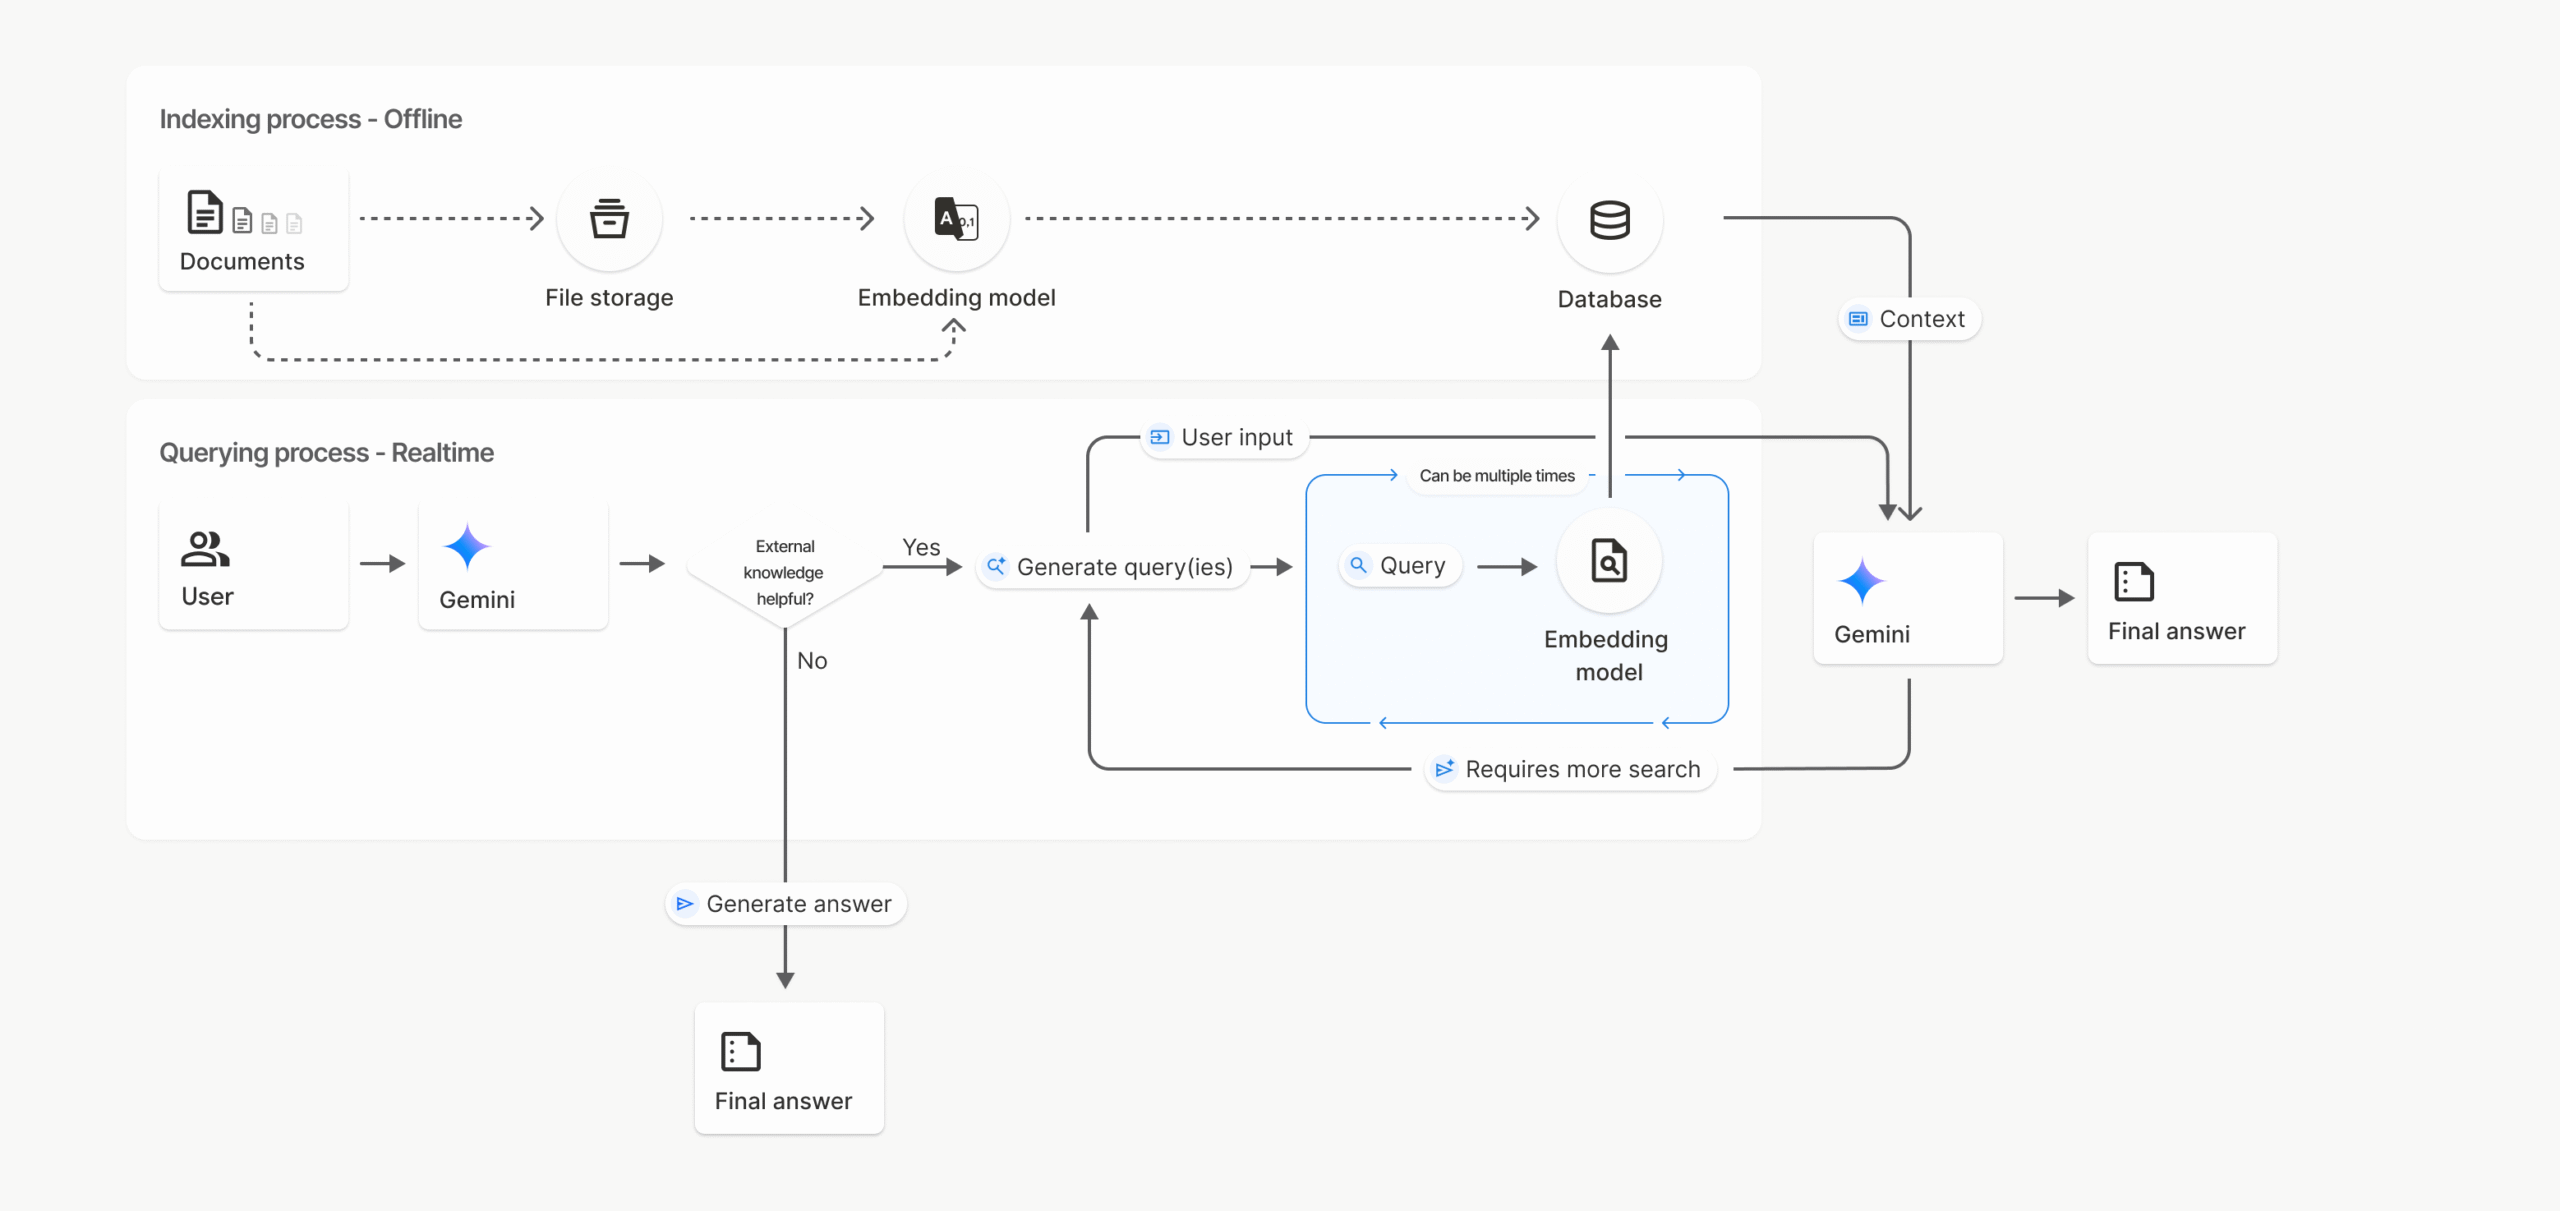
Task: Select the Database cylinder icon
Action: tap(1610, 220)
